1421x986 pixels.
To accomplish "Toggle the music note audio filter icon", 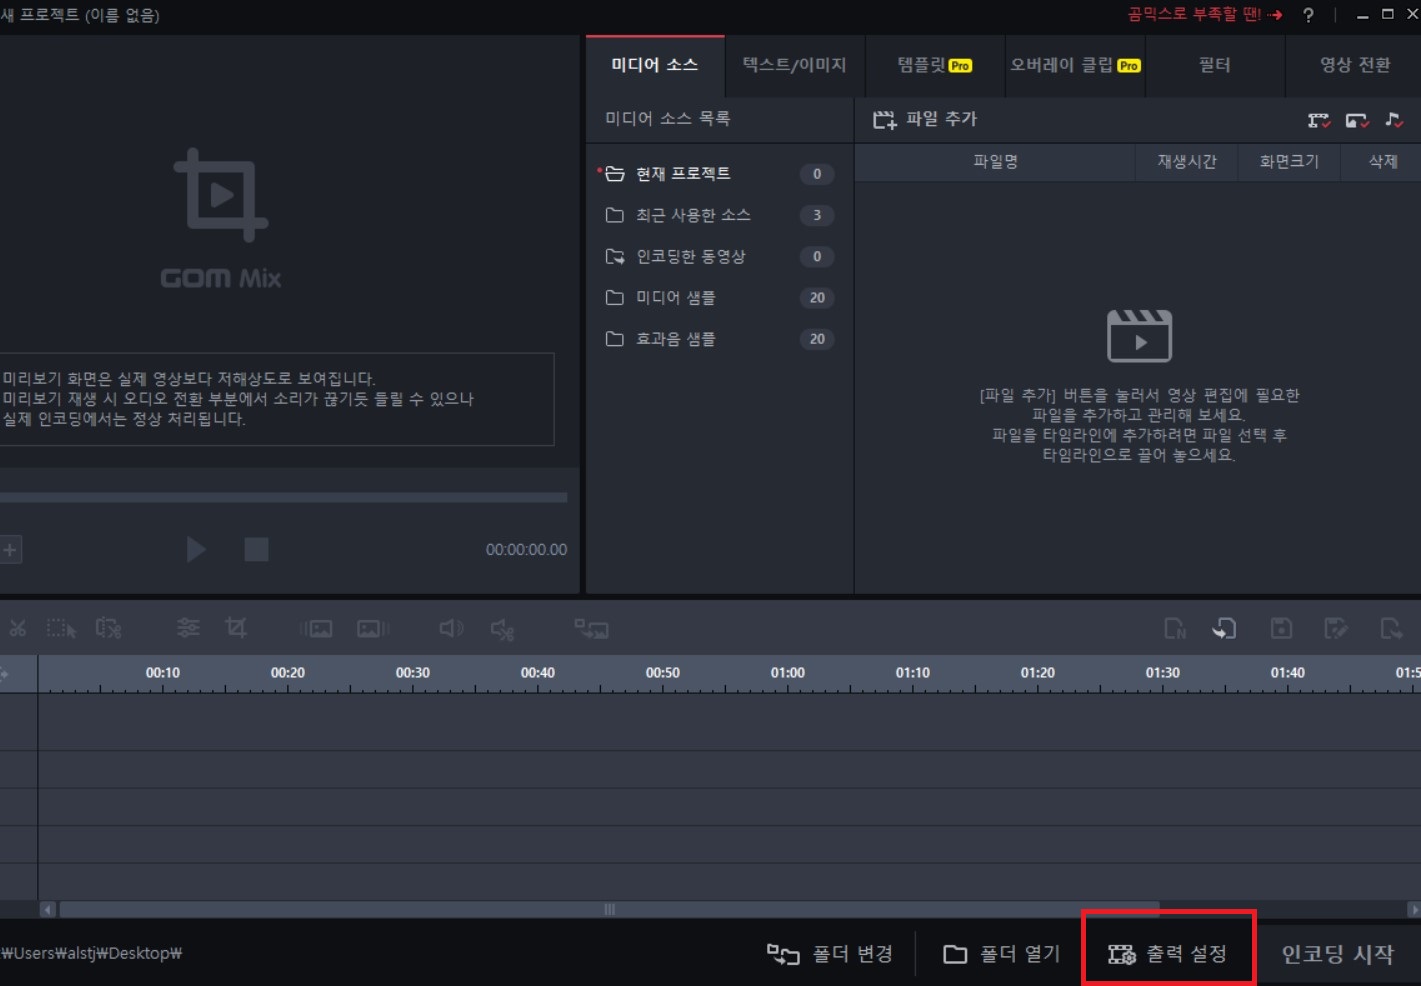I will coord(1394,120).
